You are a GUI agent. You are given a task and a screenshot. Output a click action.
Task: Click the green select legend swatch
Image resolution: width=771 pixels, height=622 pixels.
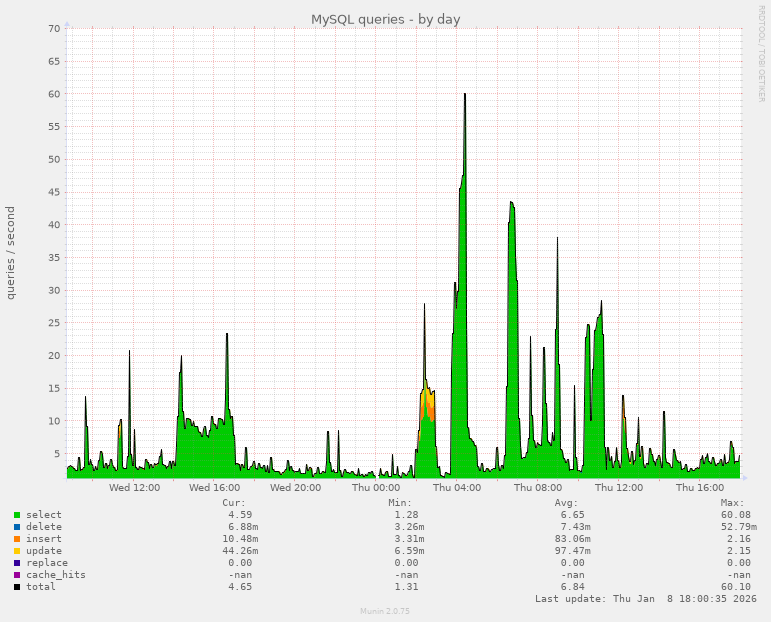[17, 515]
